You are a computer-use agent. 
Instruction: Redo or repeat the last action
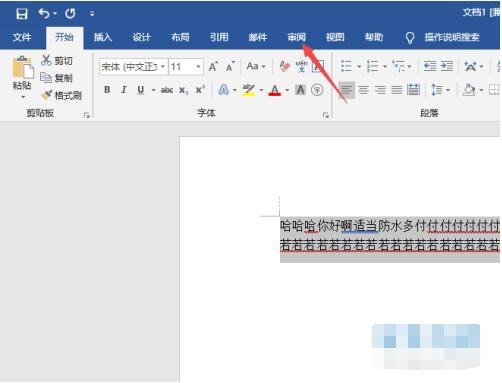[70, 13]
